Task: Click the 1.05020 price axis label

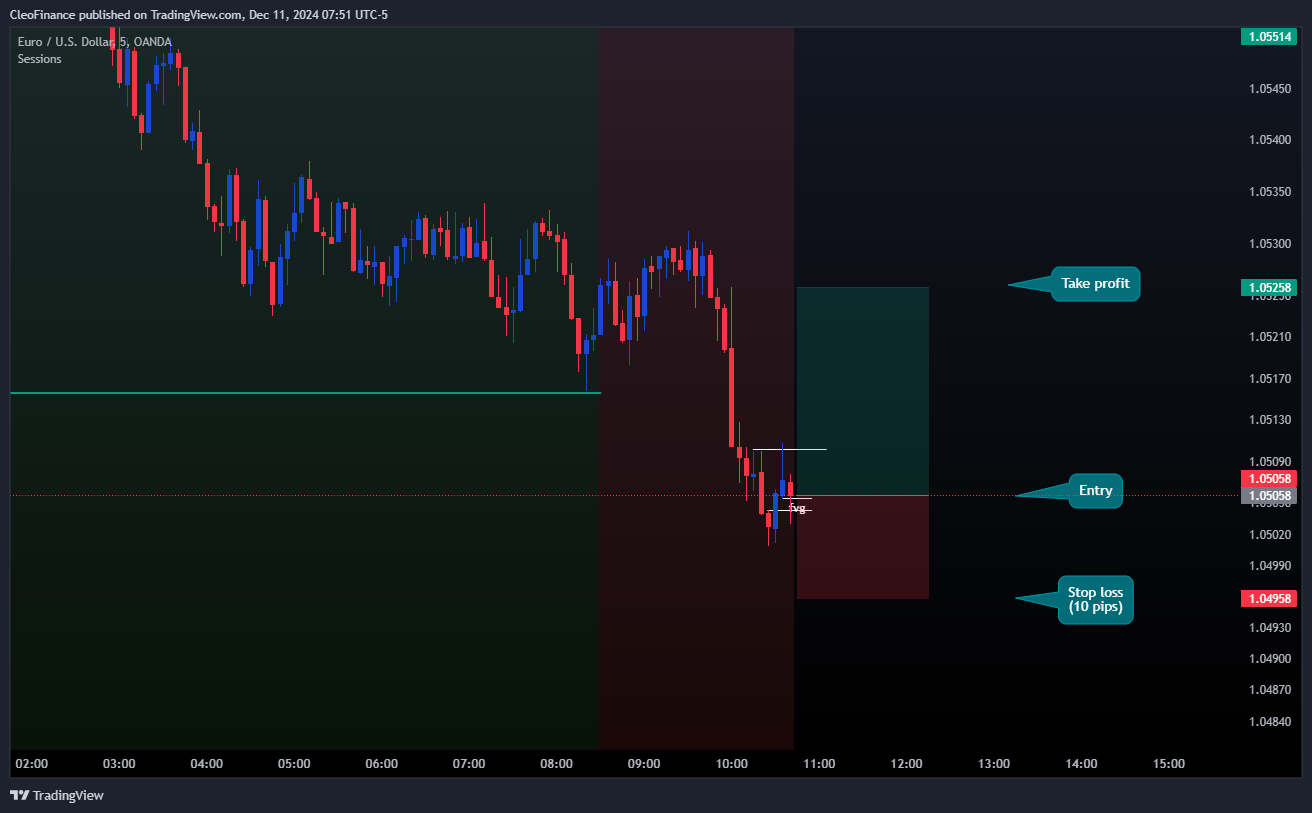Action: (1269, 535)
